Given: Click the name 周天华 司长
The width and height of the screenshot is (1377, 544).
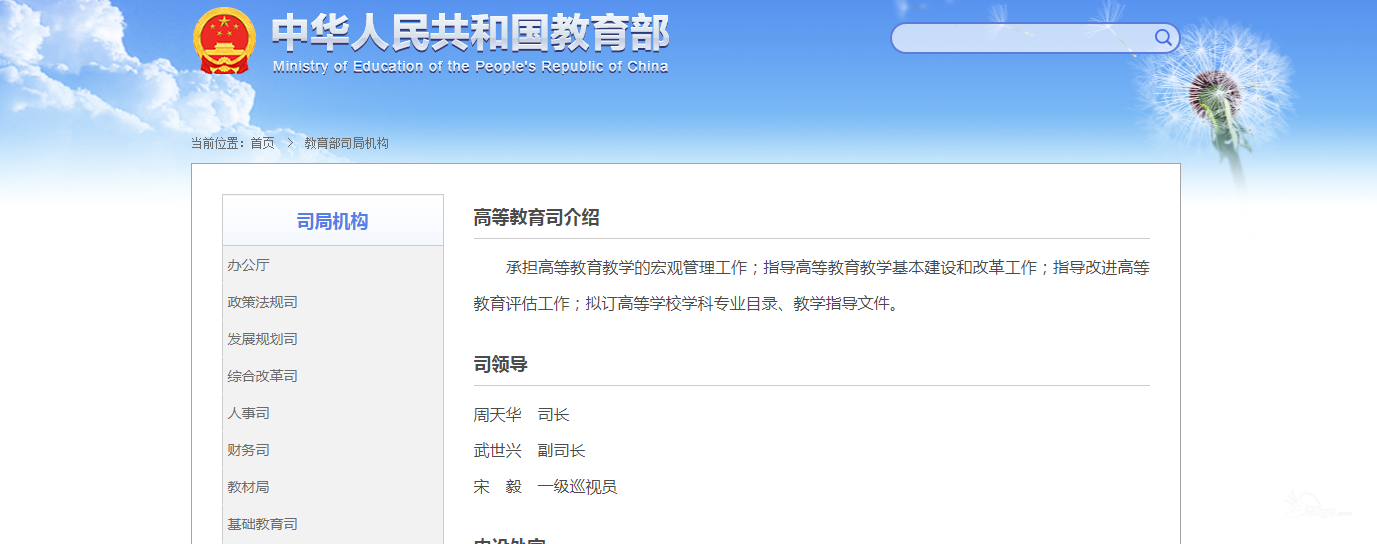Looking at the screenshot, I should point(521,415).
